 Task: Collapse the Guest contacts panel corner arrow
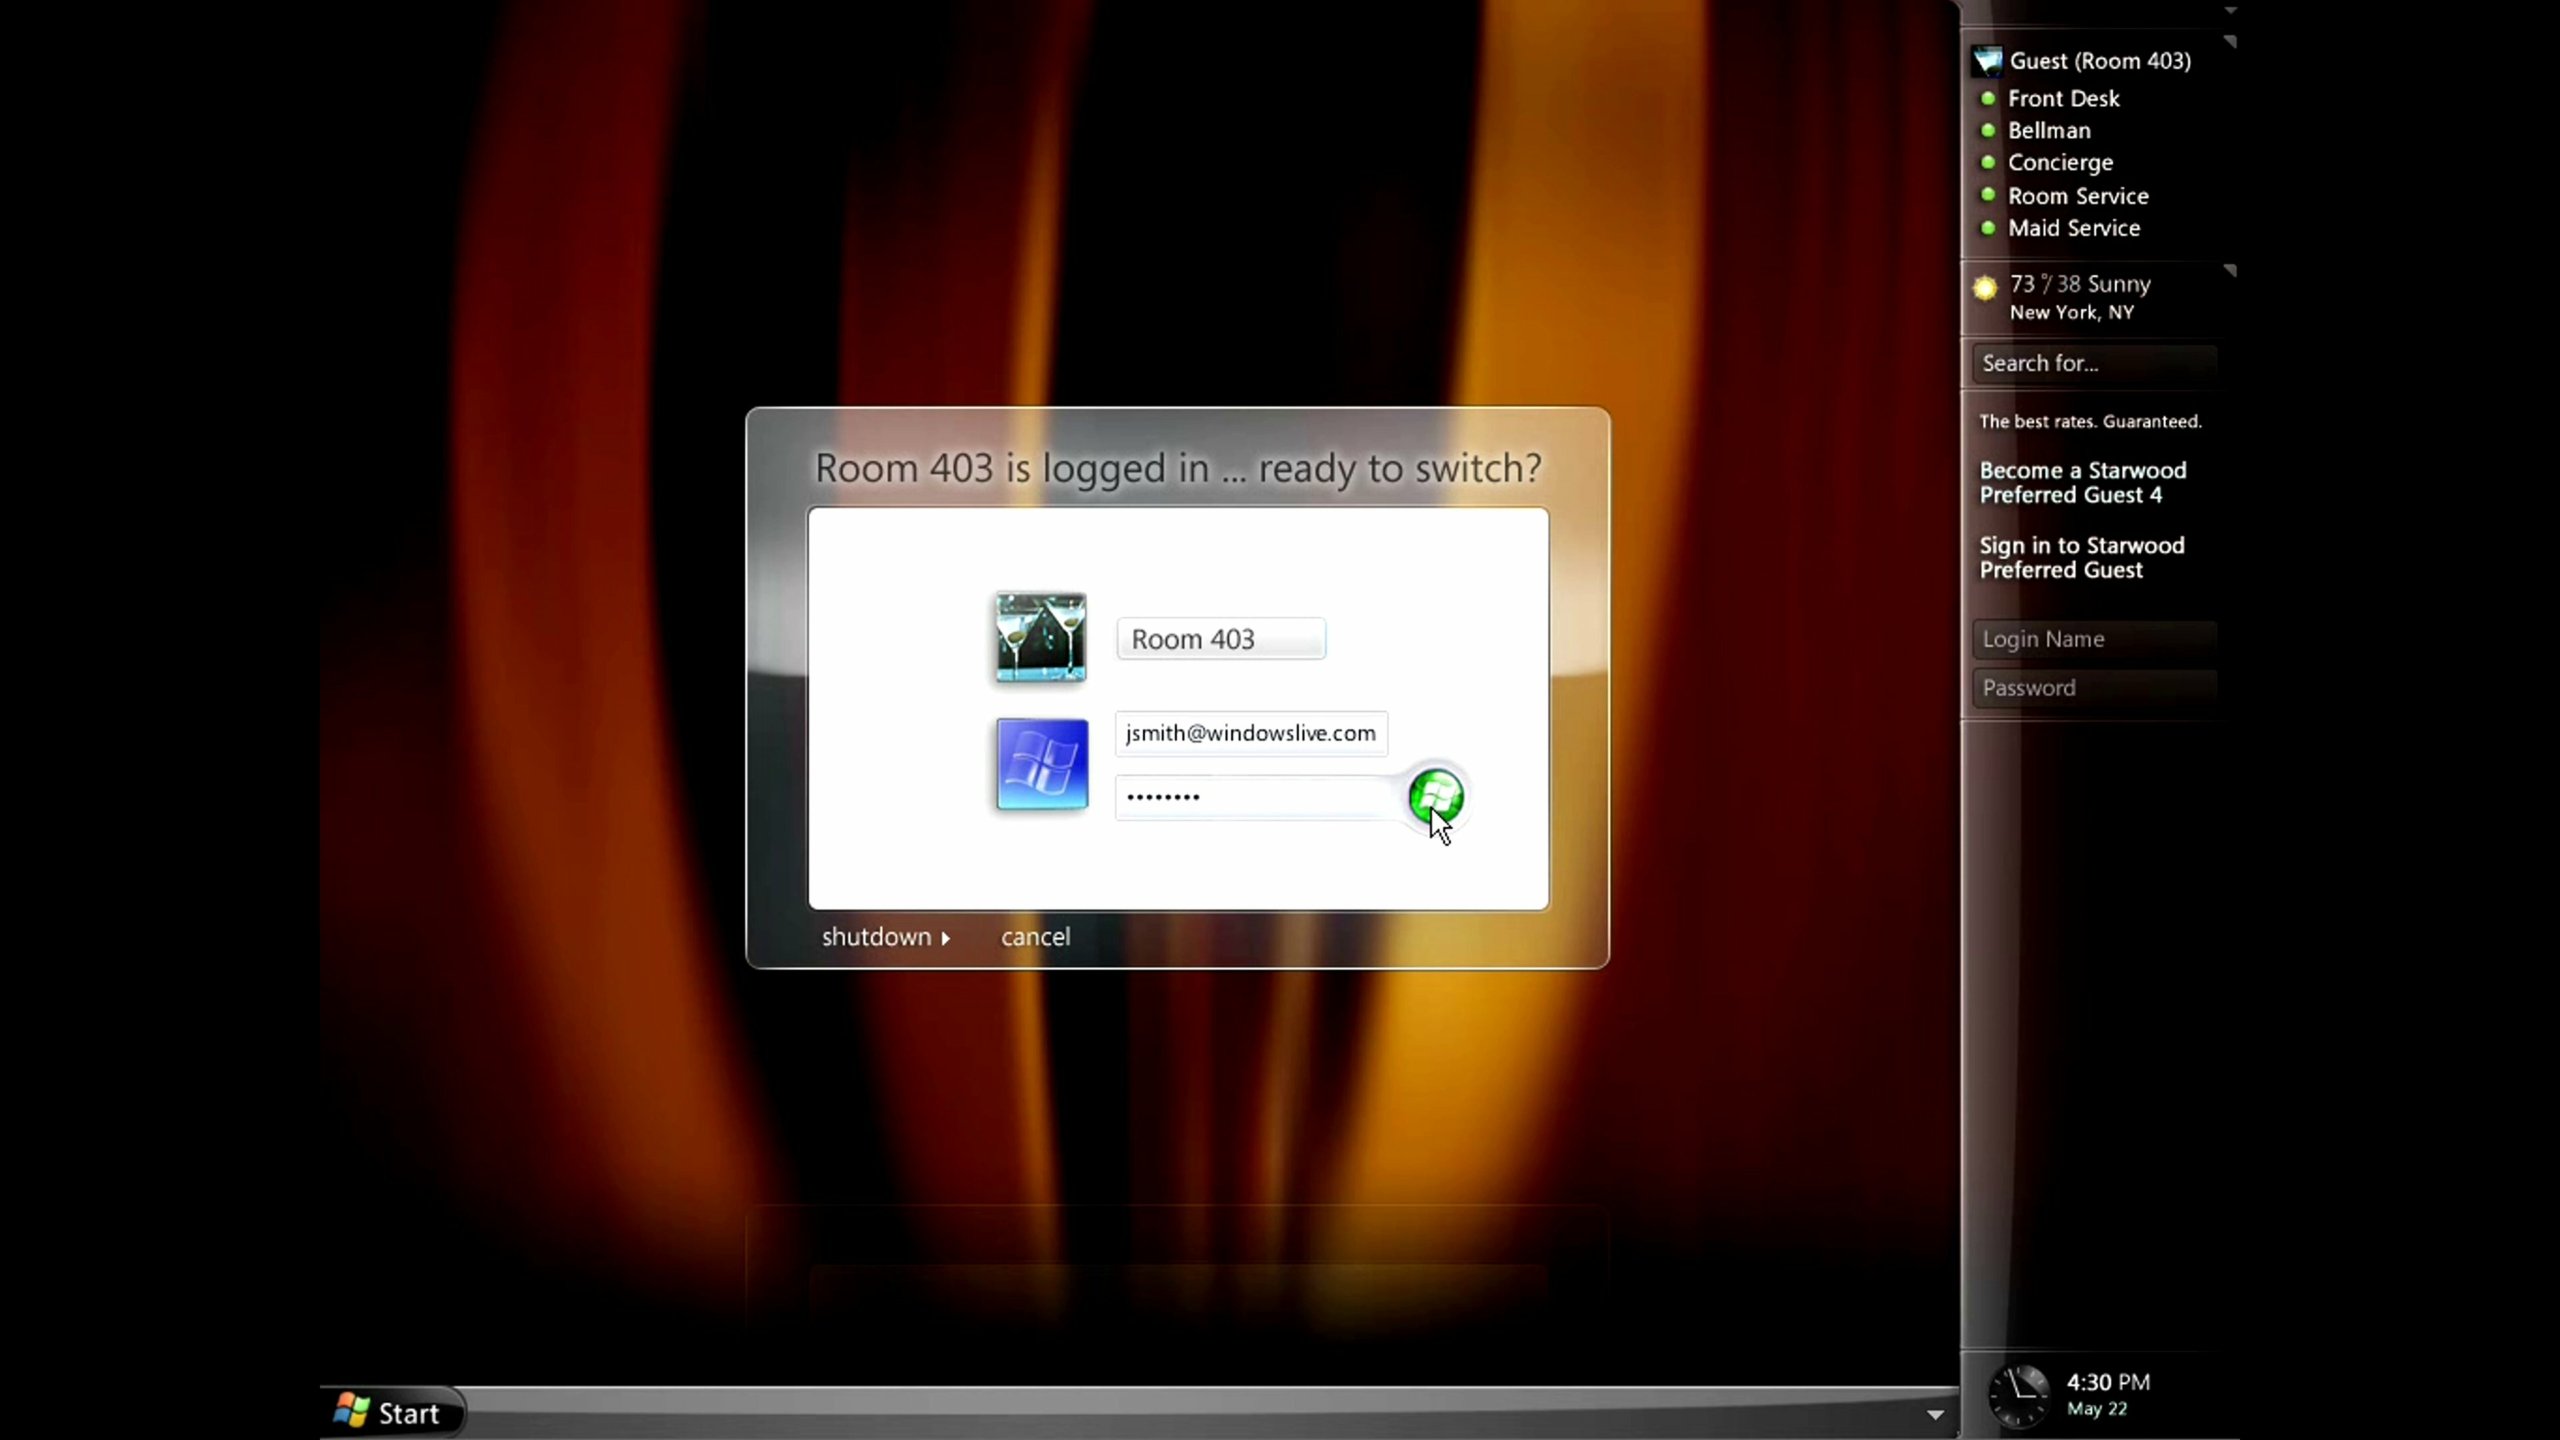click(x=2229, y=42)
